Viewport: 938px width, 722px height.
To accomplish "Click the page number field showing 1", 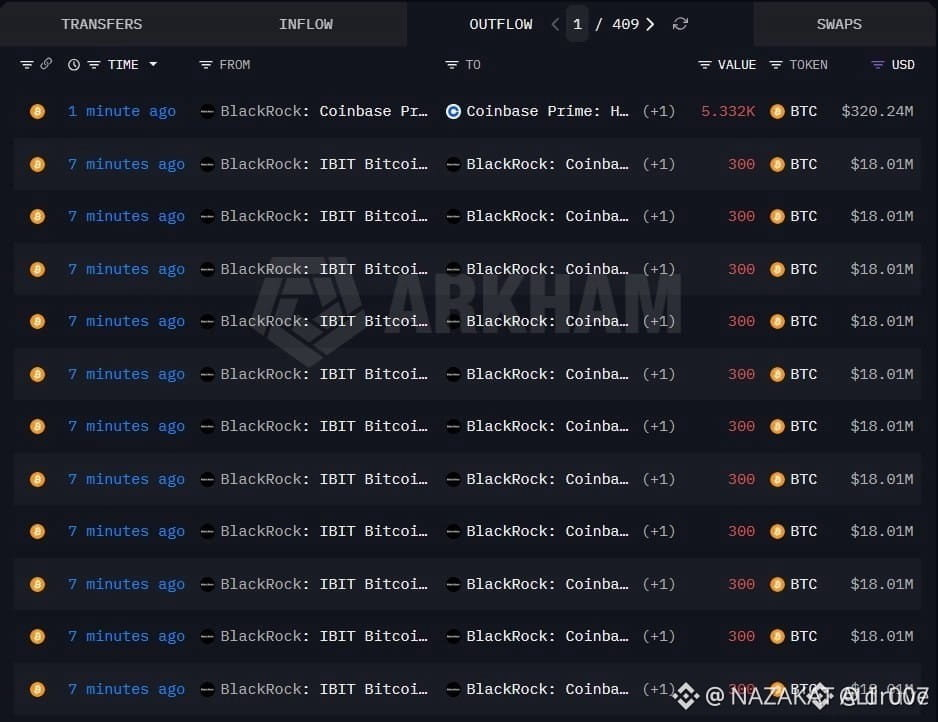I will (577, 24).
